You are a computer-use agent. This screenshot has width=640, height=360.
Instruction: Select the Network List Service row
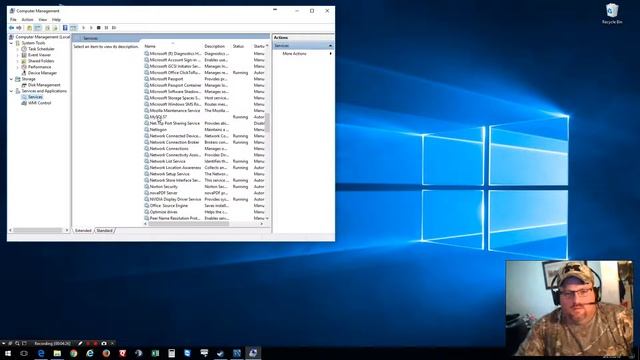pos(204,161)
